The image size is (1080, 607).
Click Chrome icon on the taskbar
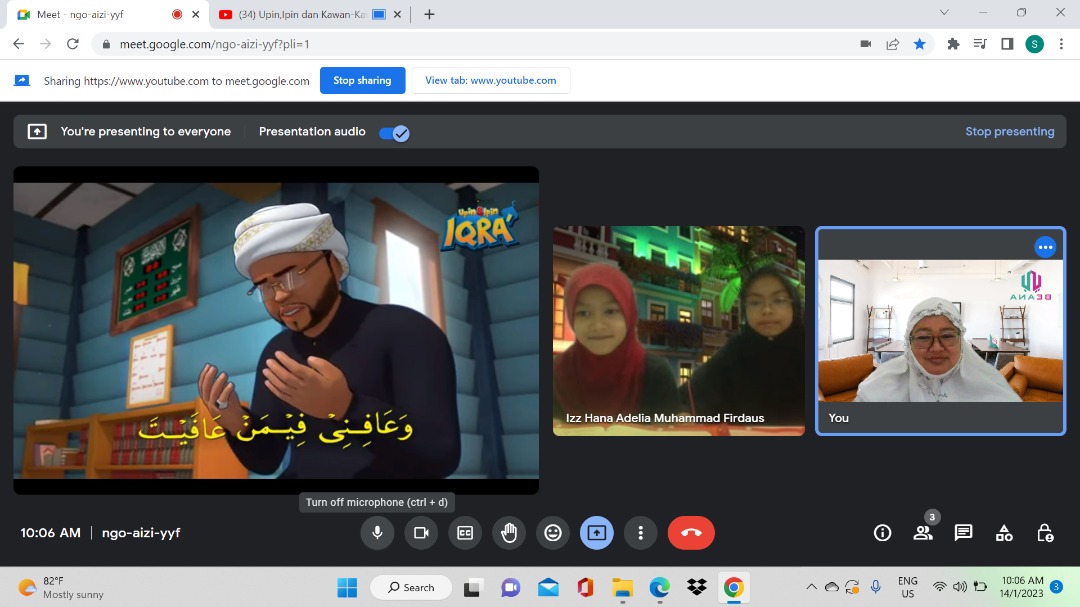point(734,588)
